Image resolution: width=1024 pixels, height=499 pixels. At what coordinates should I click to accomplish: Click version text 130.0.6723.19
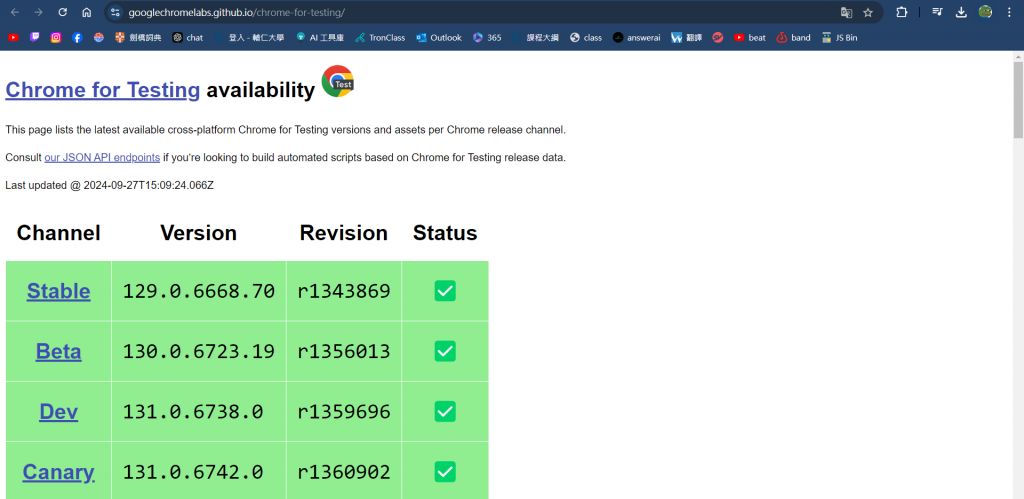(199, 352)
